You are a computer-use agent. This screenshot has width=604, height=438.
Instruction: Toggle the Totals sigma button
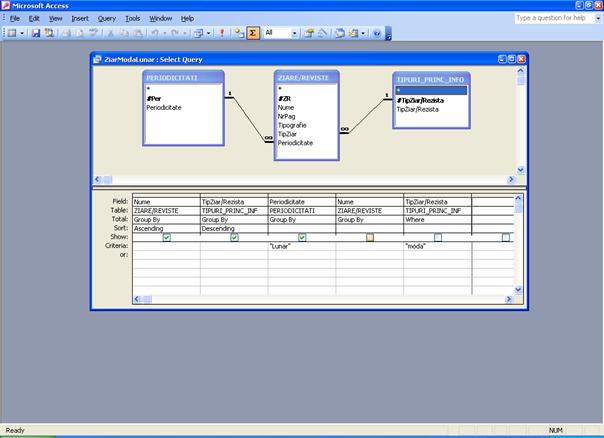pos(253,33)
